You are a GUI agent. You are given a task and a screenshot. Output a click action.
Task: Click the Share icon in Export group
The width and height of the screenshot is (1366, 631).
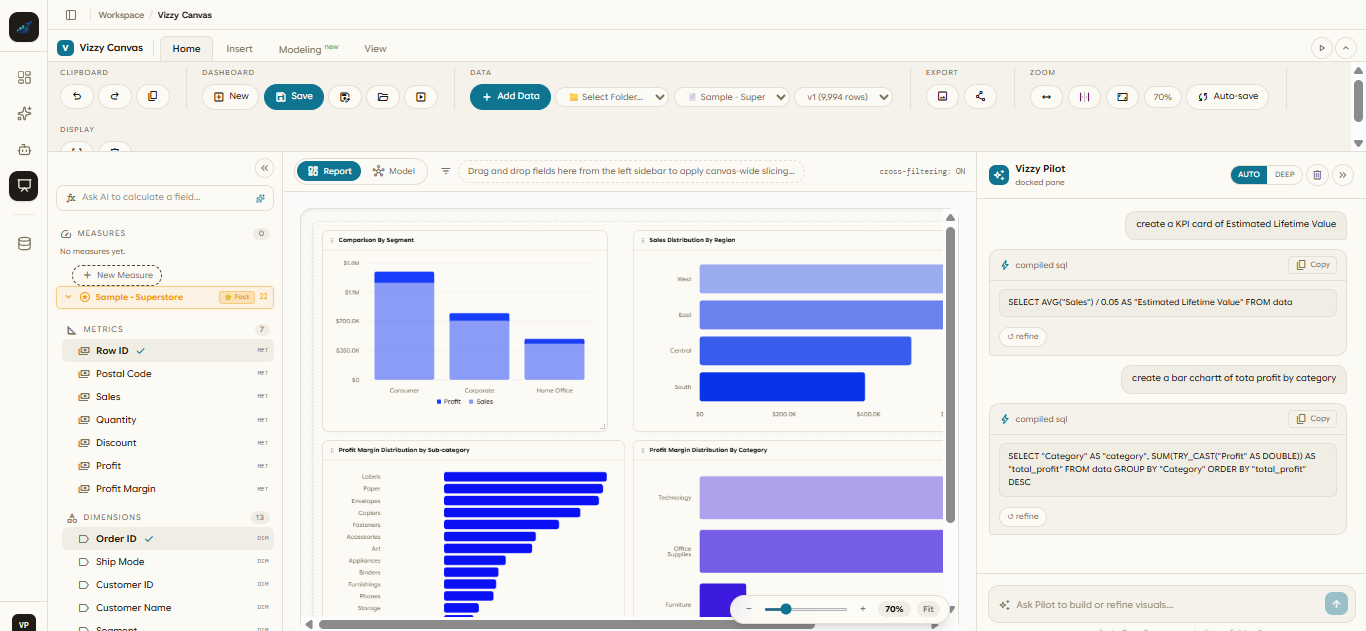click(x=980, y=97)
